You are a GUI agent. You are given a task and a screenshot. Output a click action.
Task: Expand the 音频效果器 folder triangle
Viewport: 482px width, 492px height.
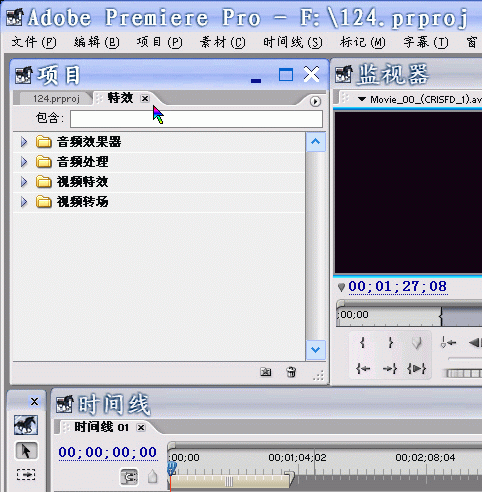click(24, 142)
